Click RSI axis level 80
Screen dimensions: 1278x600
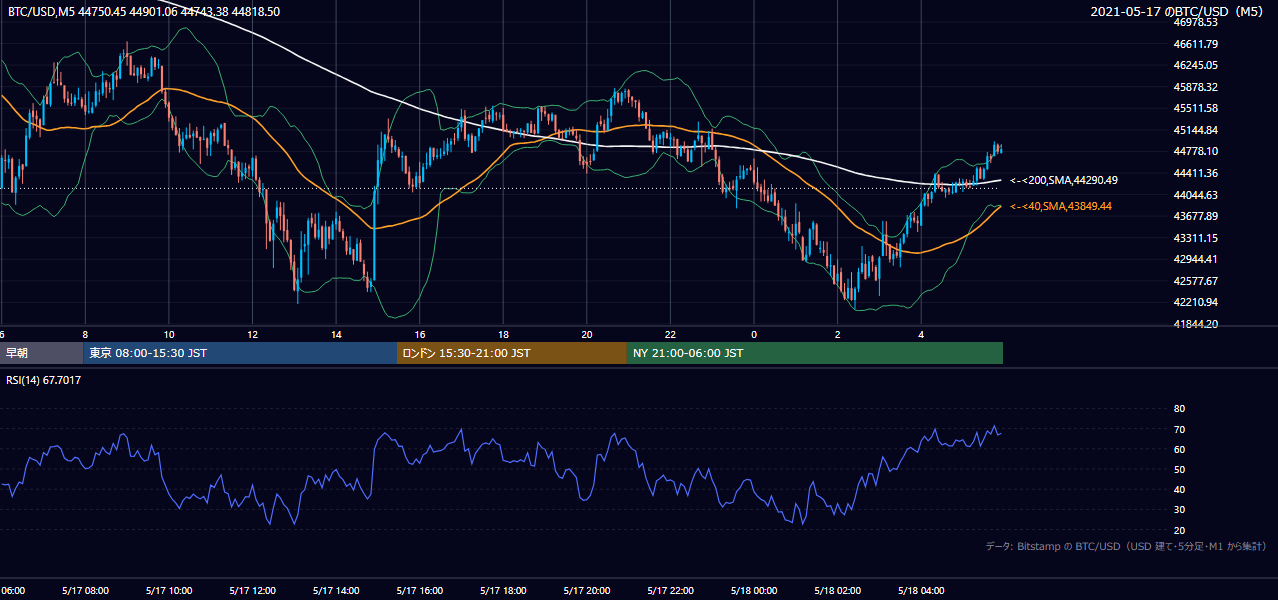tap(1179, 409)
